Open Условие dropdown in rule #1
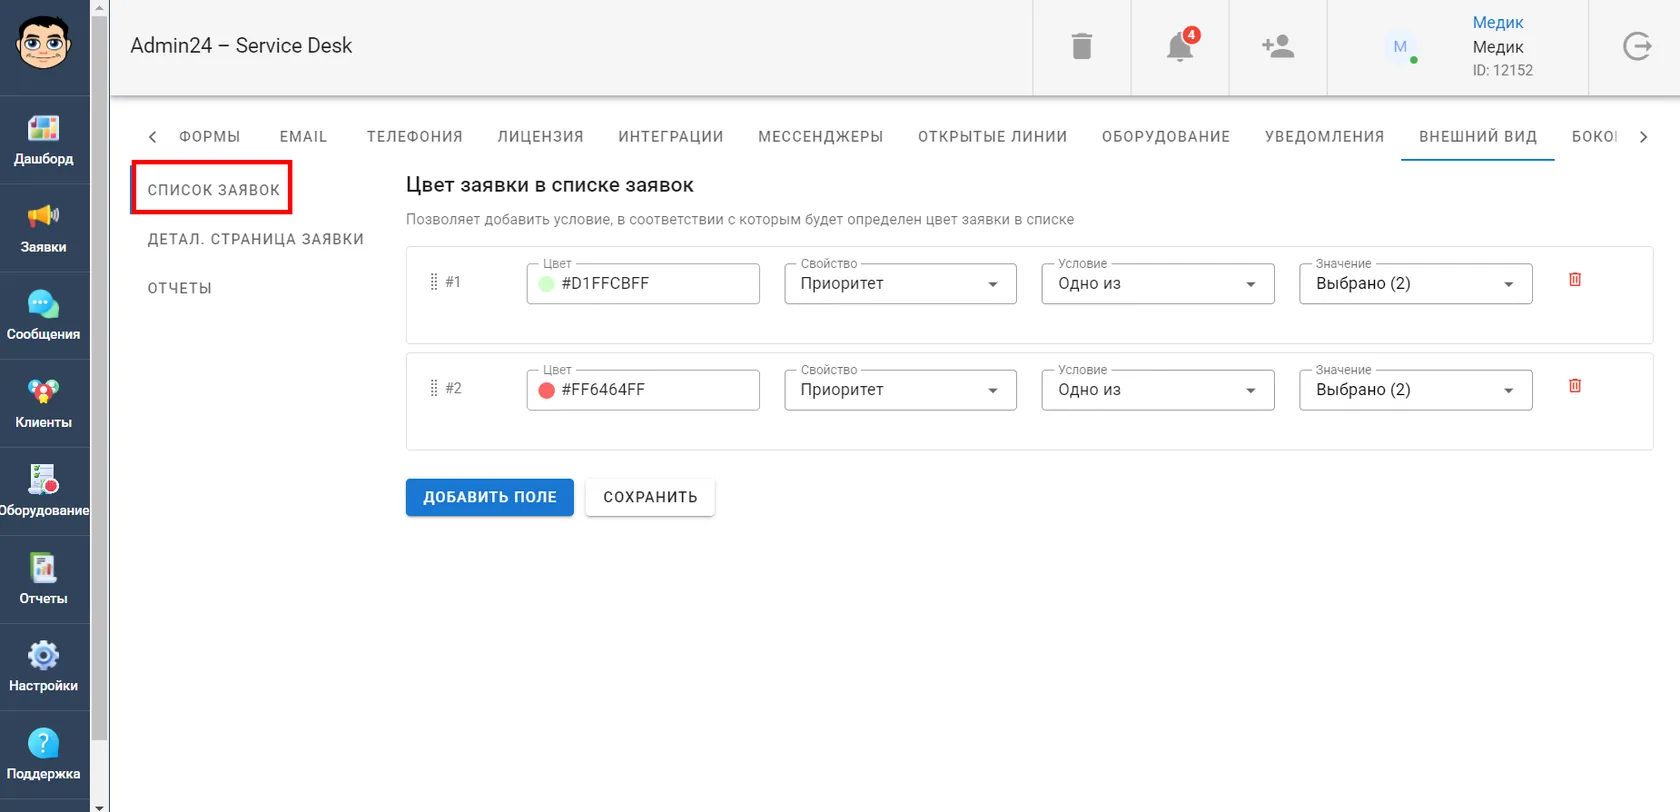The width and height of the screenshot is (1680, 812). point(1158,284)
